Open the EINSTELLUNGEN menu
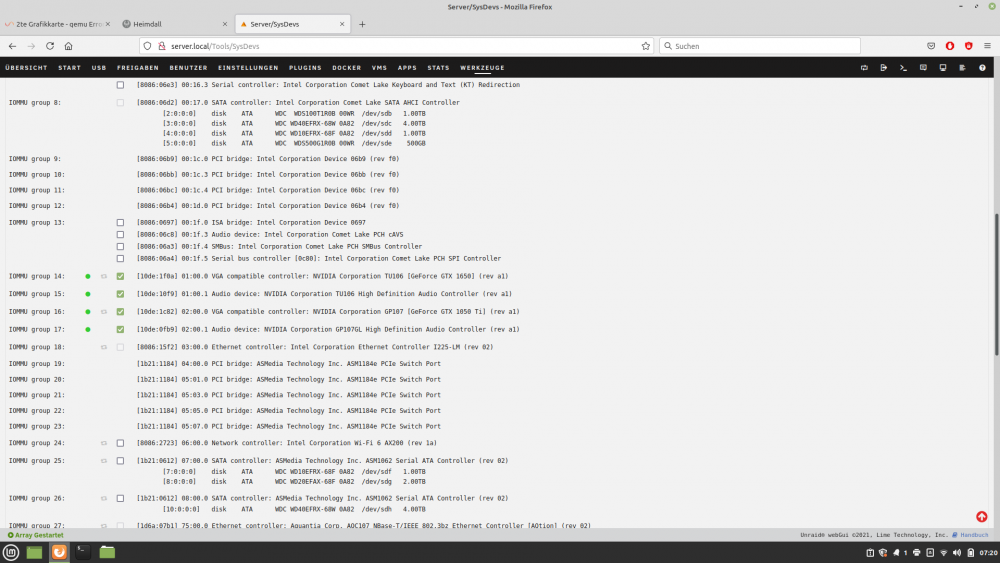Viewport: 1000px width, 563px height. pyautogui.click(x=248, y=68)
